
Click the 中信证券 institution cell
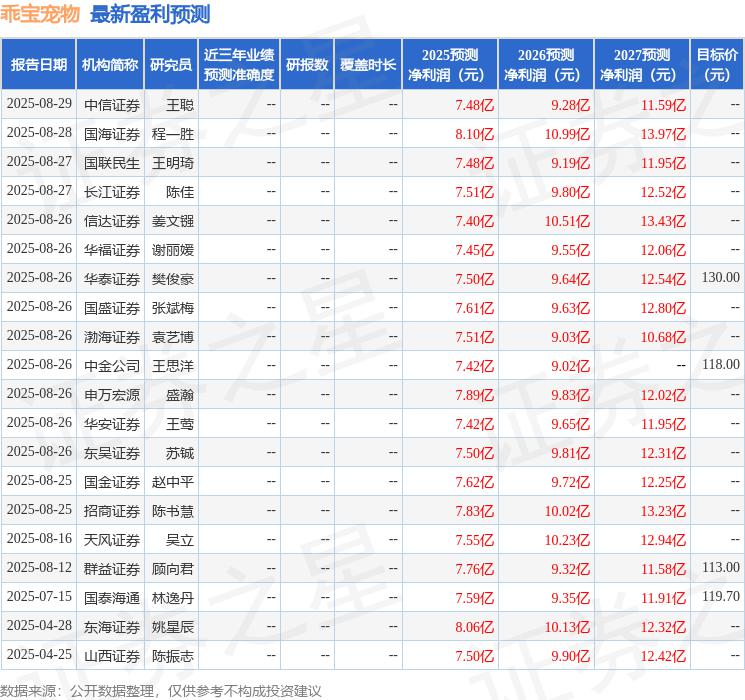click(112, 105)
